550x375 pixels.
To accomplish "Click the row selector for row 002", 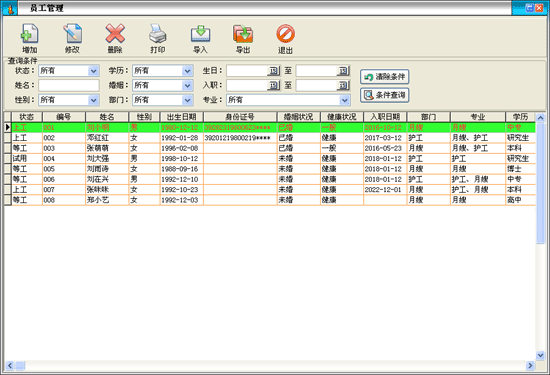I will [8, 138].
